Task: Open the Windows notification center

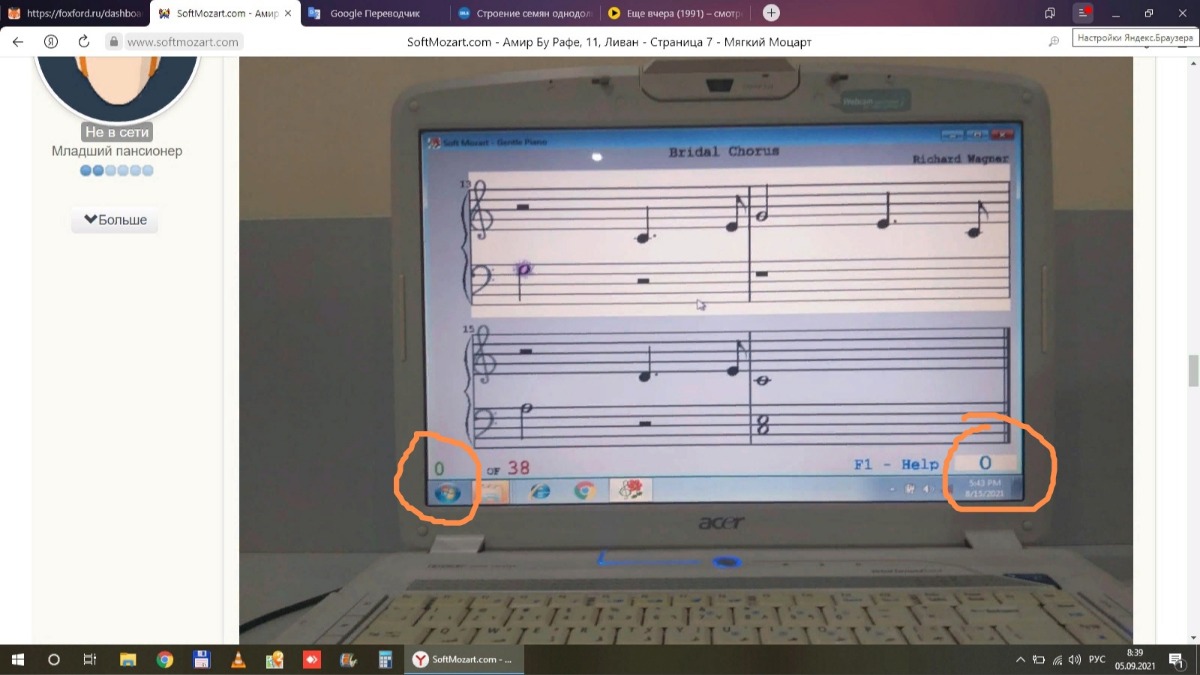Action: coord(1176,660)
